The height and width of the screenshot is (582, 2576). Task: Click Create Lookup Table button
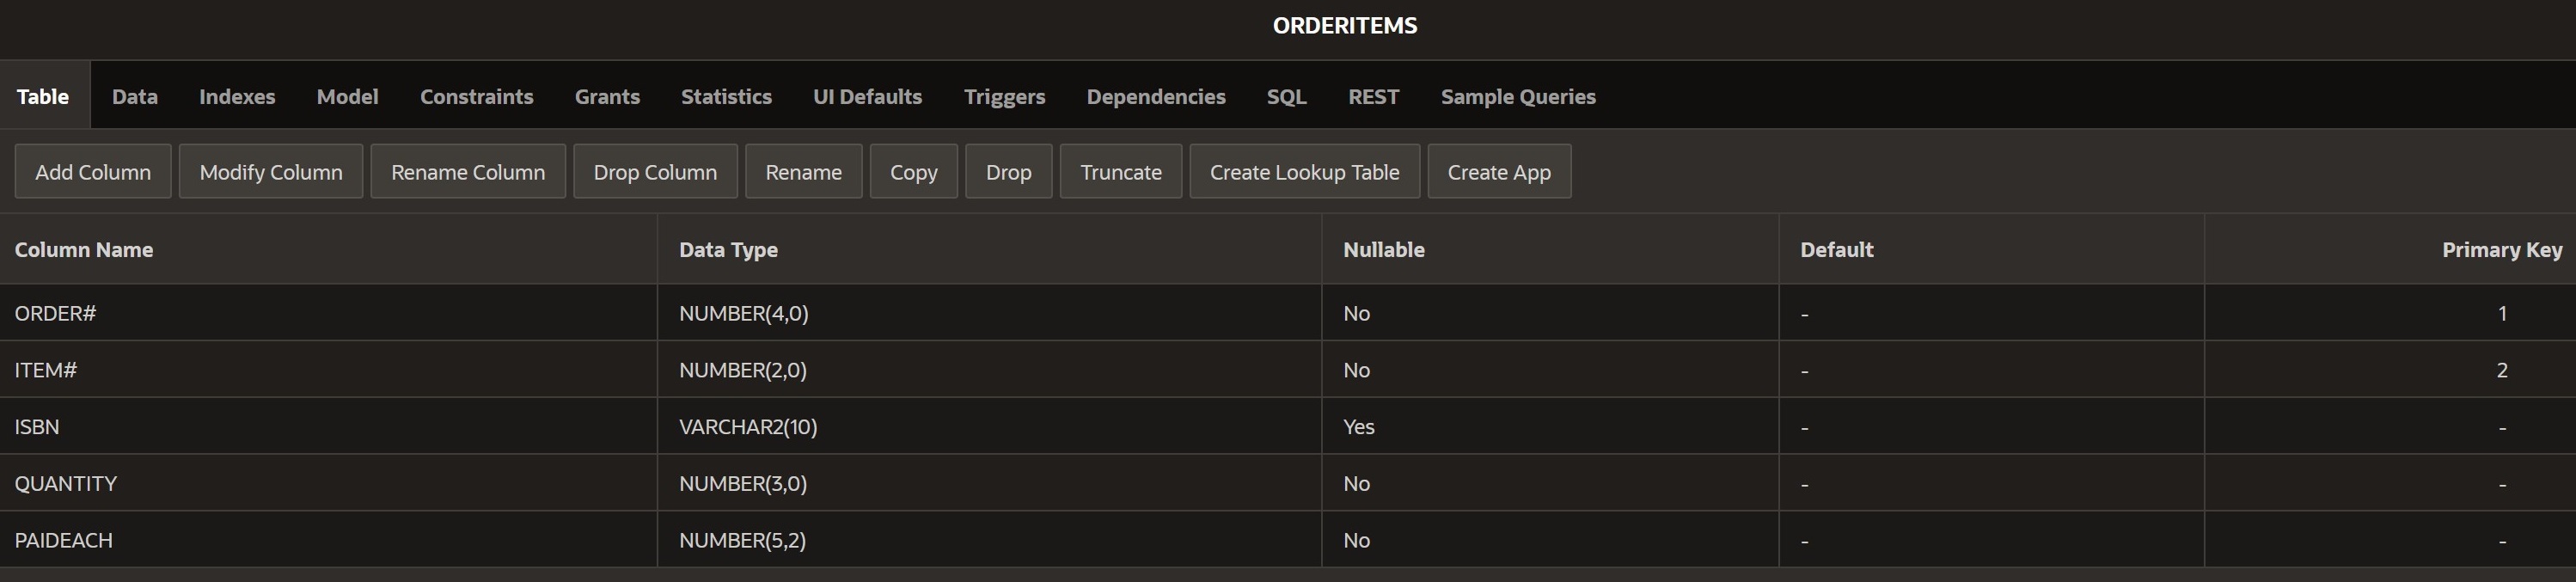tap(1304, 172)
